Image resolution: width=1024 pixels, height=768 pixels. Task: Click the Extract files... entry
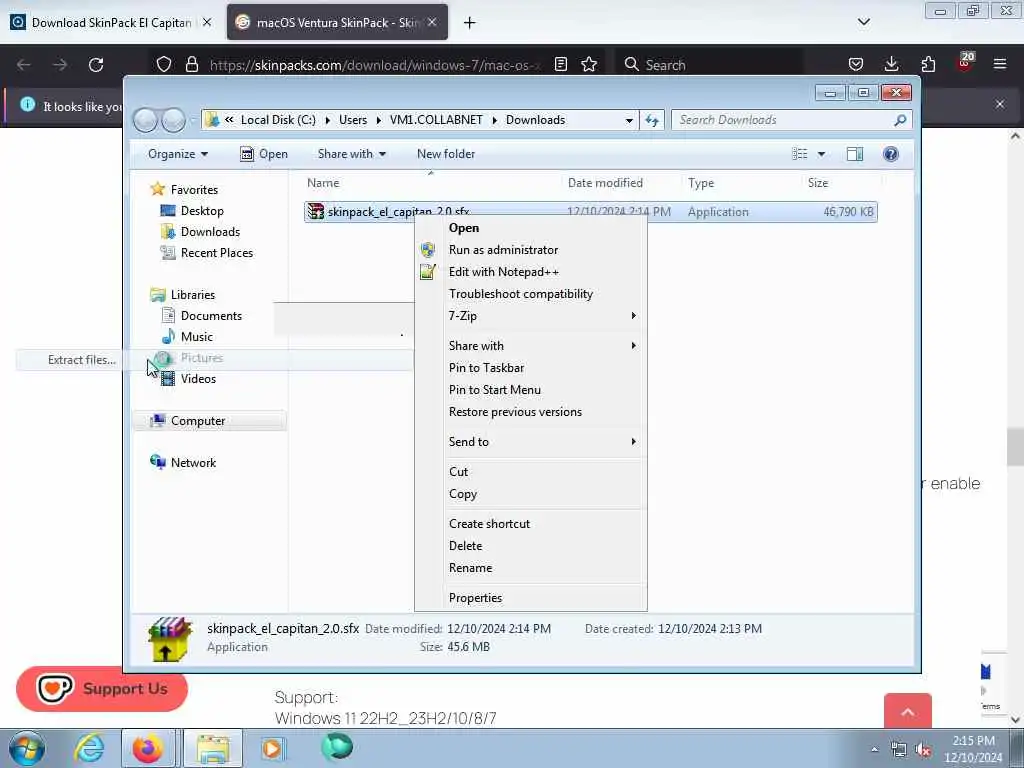(82, 360)
